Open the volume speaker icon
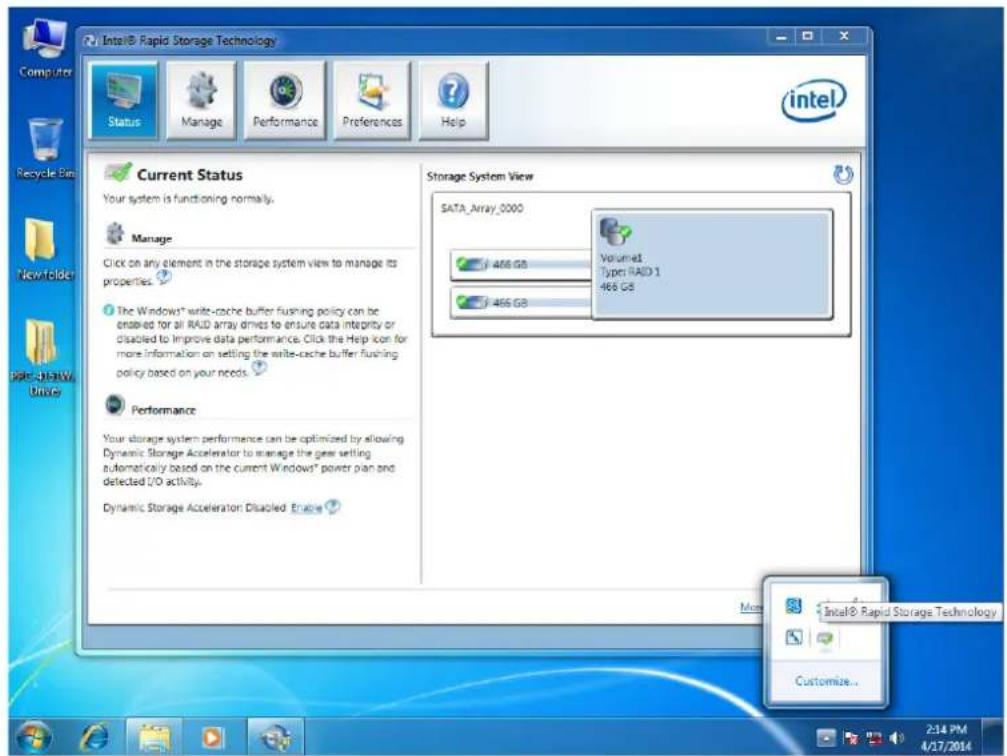 click(897, 739)
